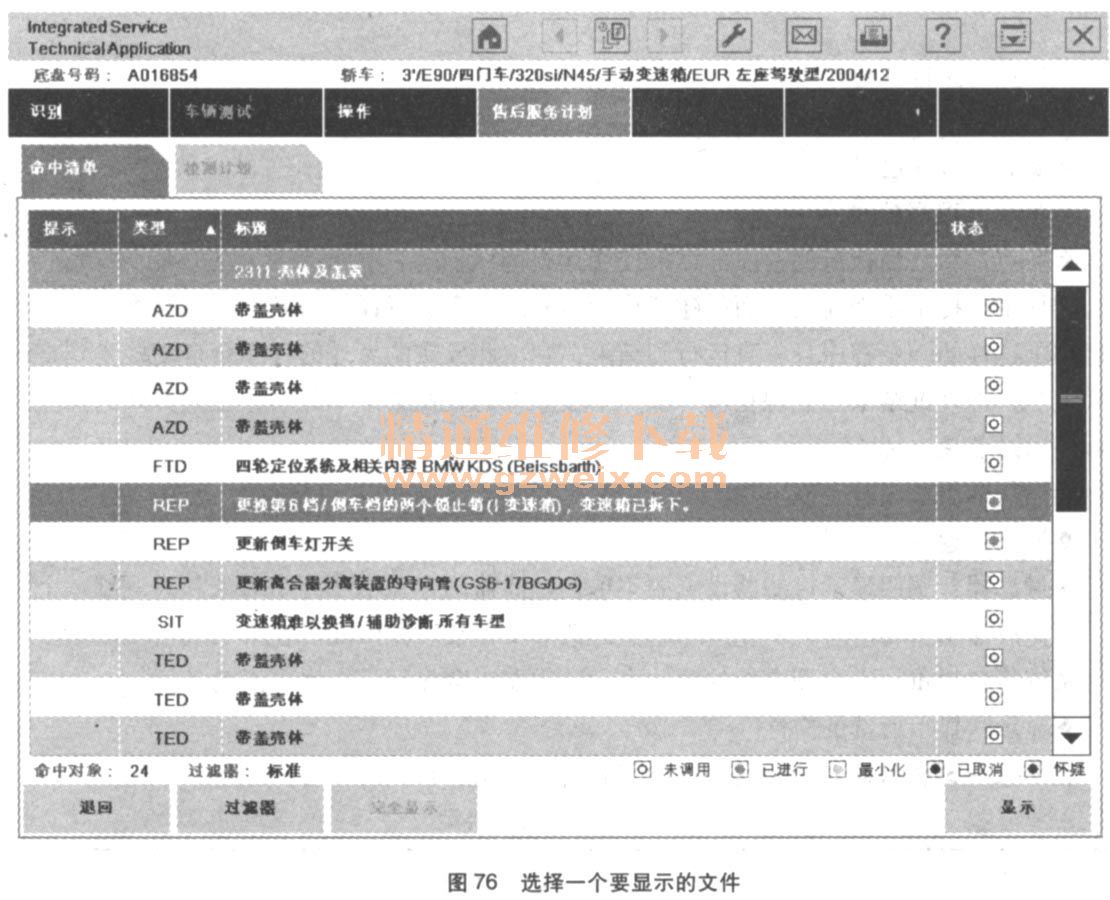Select FTD 四轮定位系统 BMW KDS row
This screenshot has width=1110, height=900.
539,466
